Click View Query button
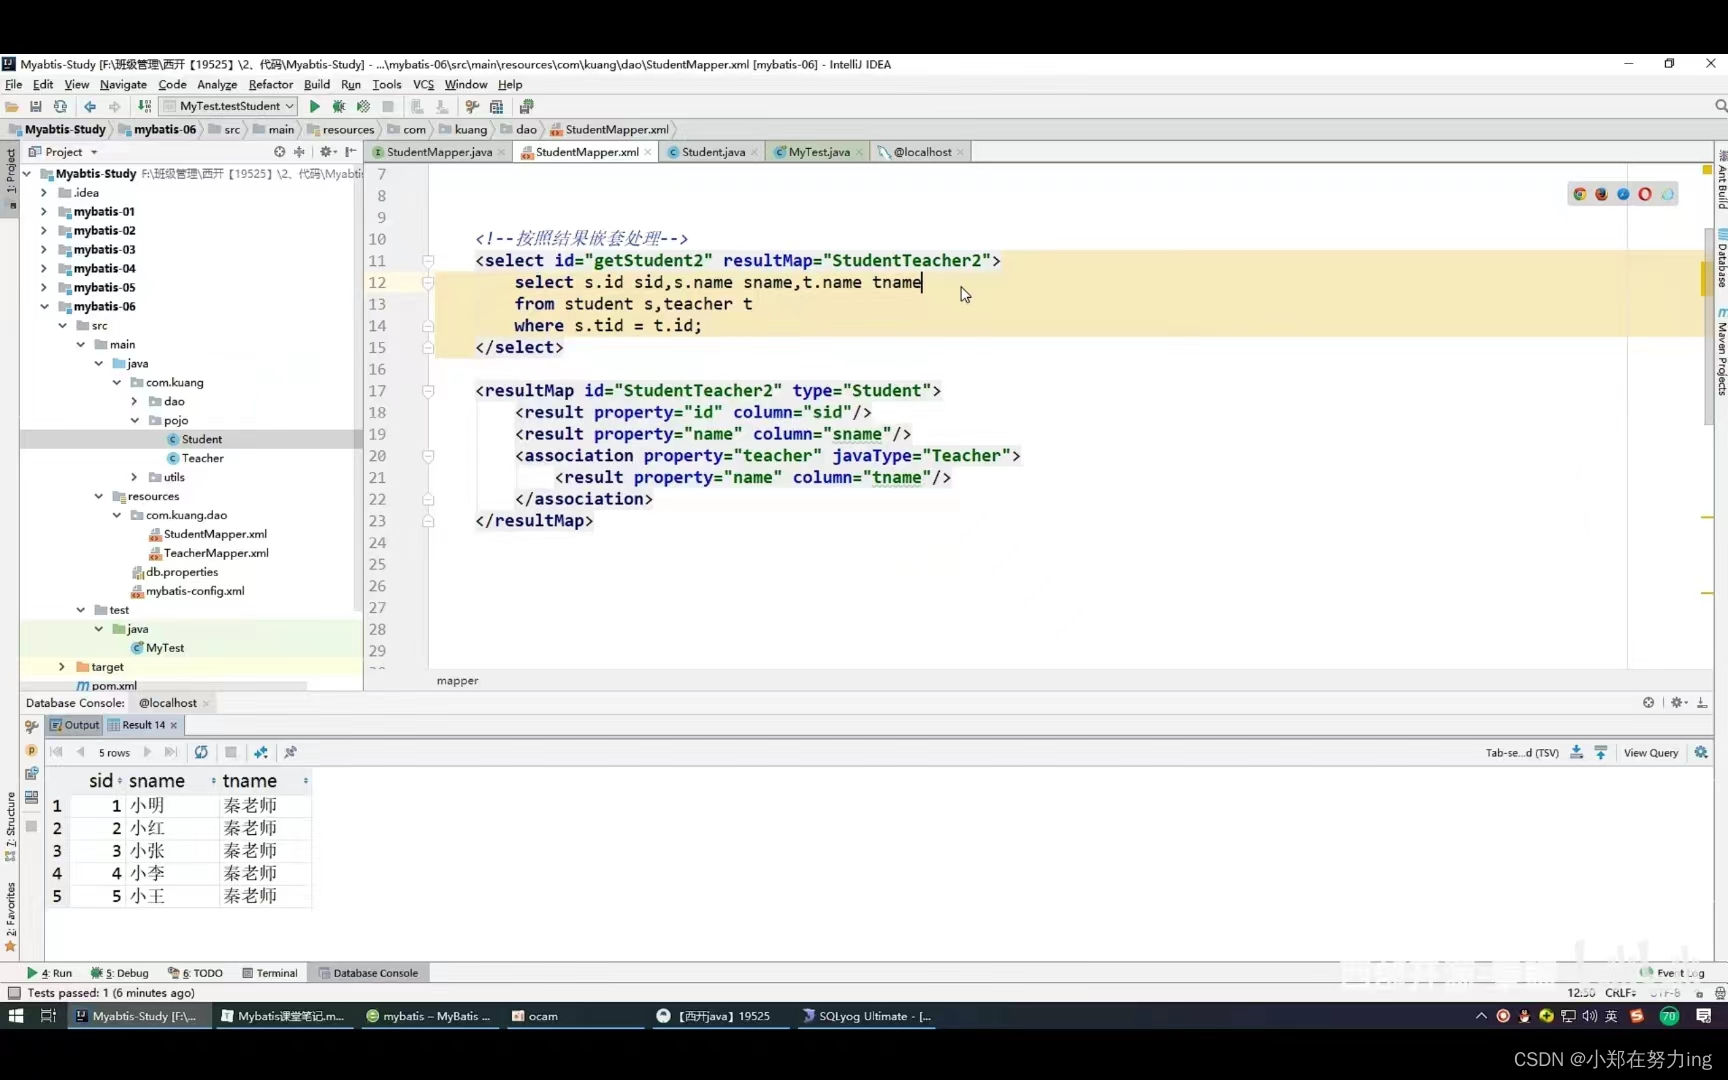 [x=1651, y=753]
